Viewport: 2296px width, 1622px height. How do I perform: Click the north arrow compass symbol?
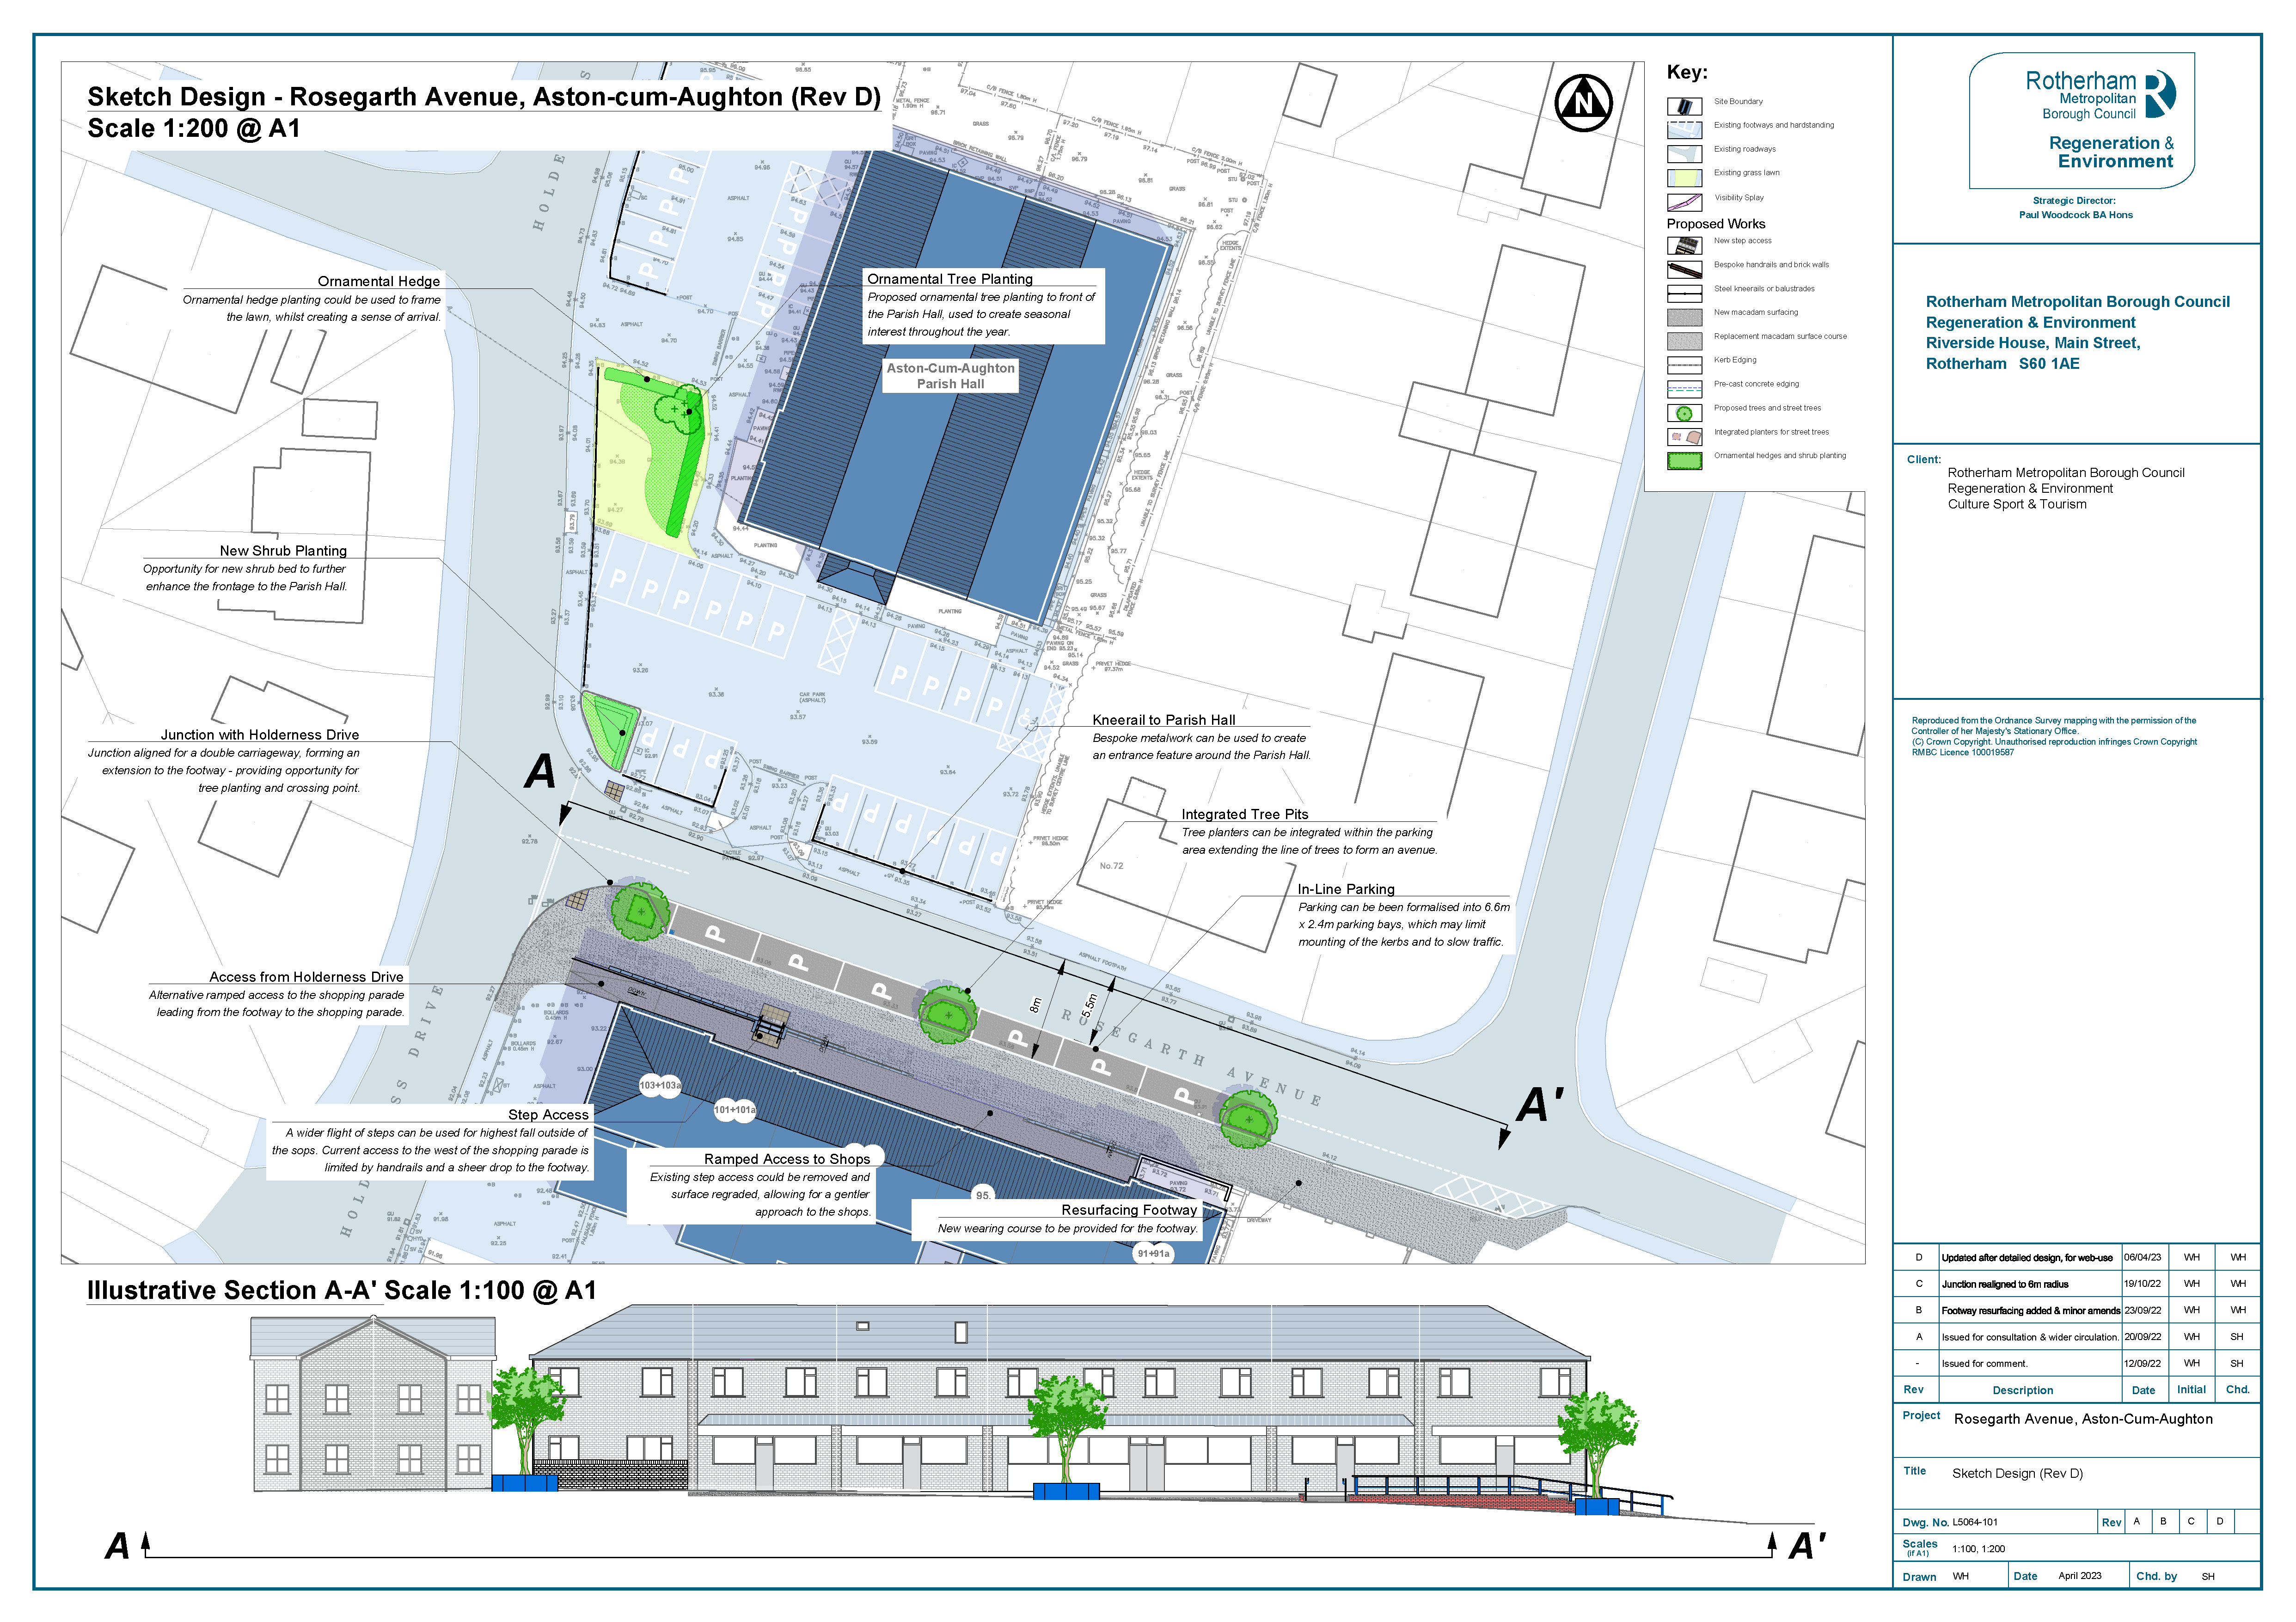(1584, 103)
